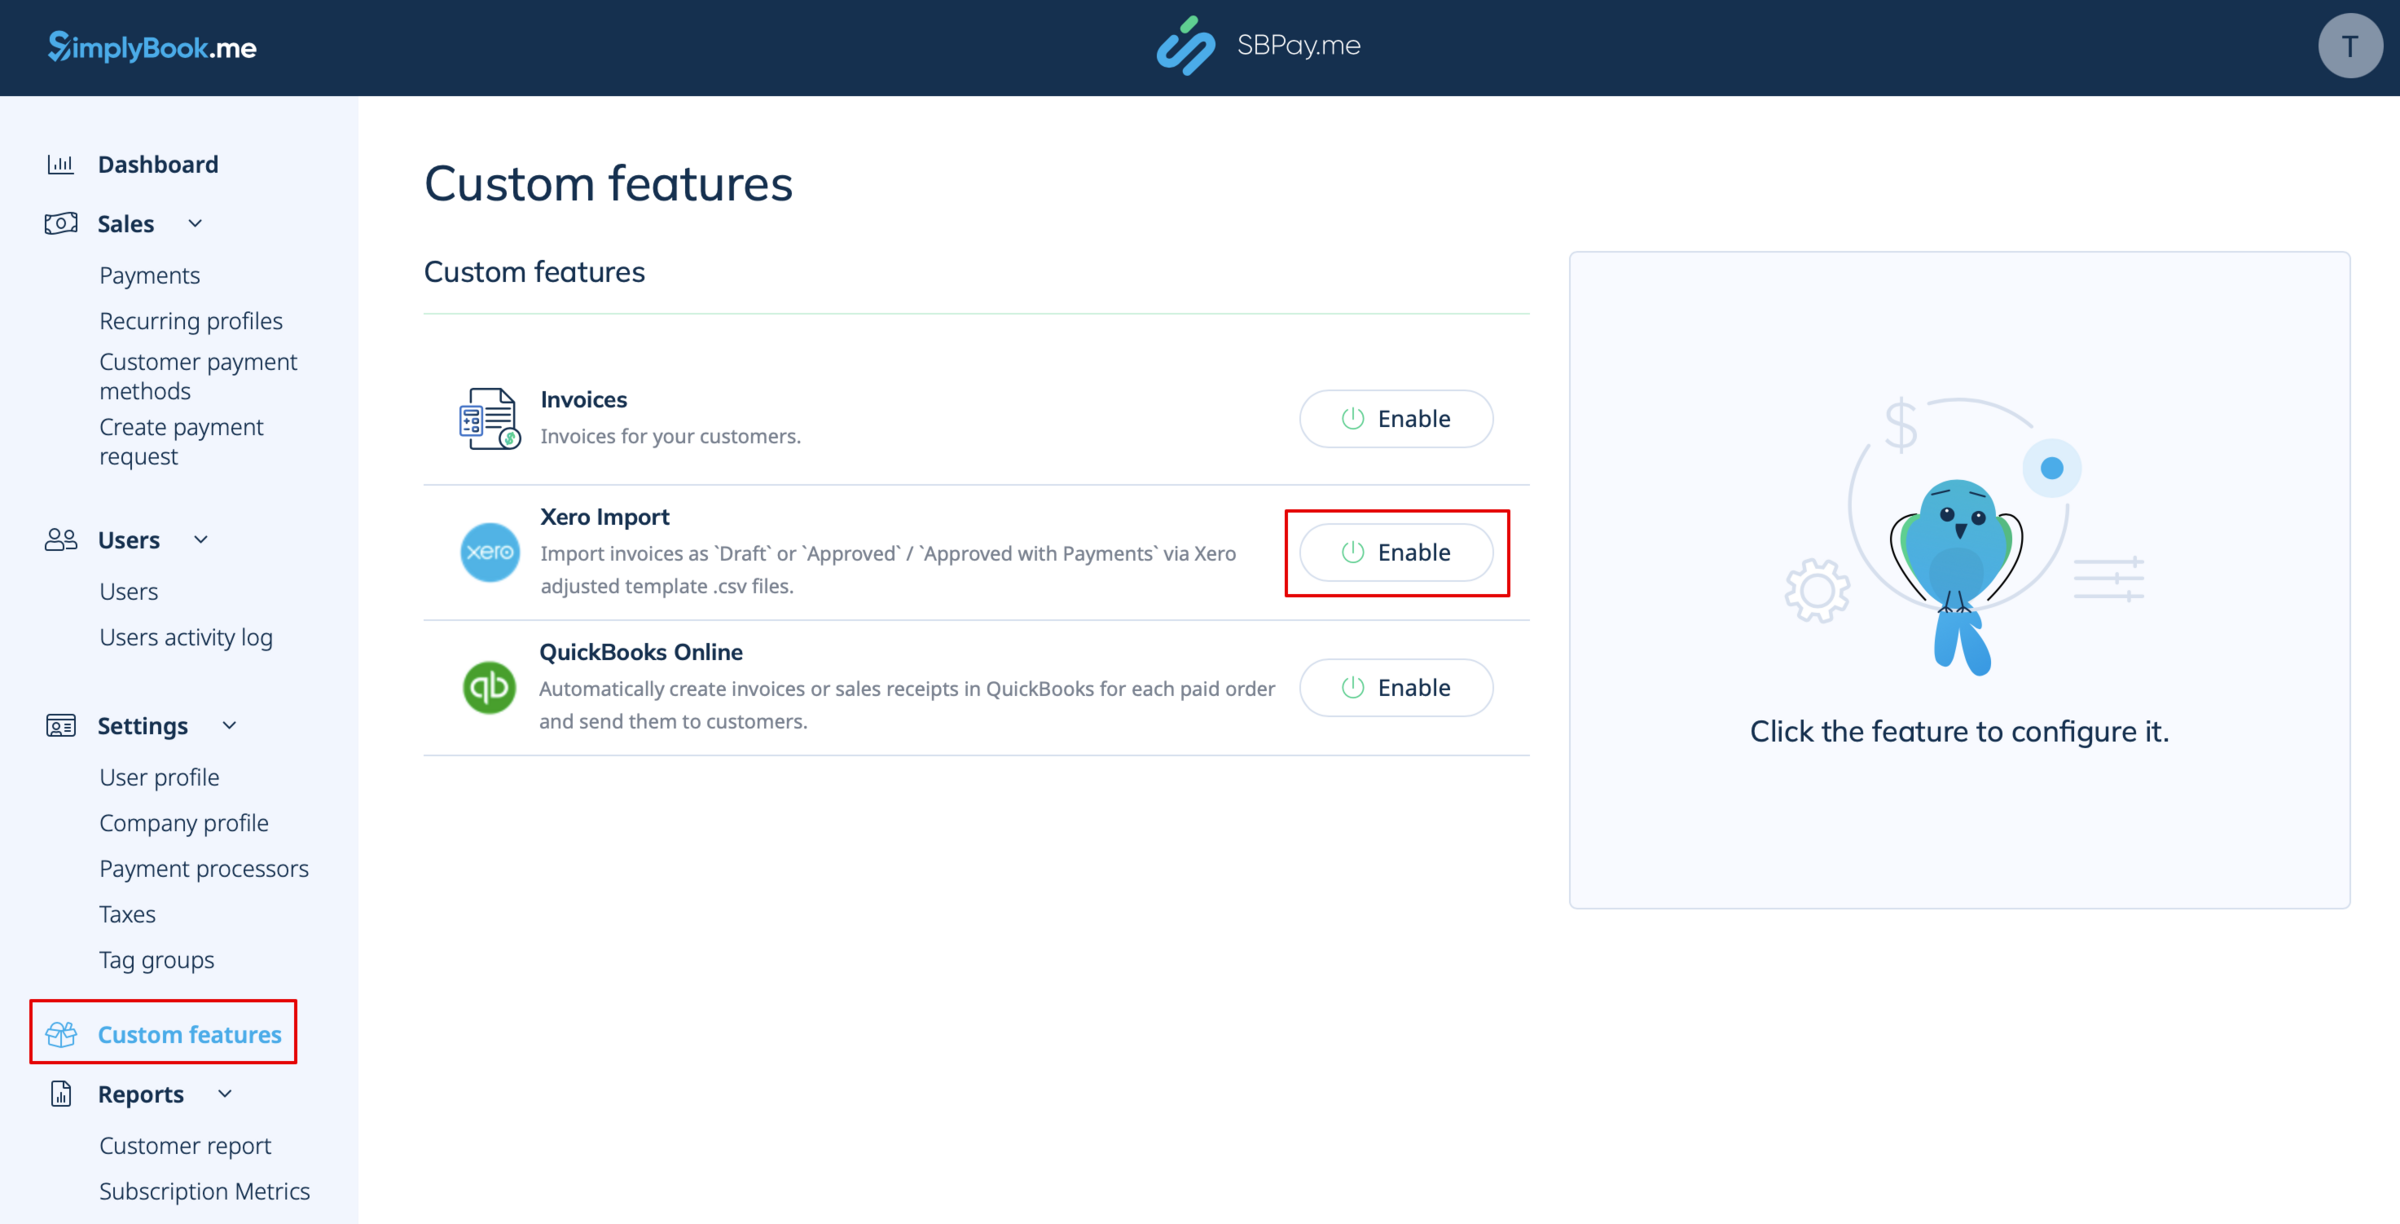This screenshot has height=1224, width=2400.
Task: Collapse the Sales section
Action: (x=196, y=223)
